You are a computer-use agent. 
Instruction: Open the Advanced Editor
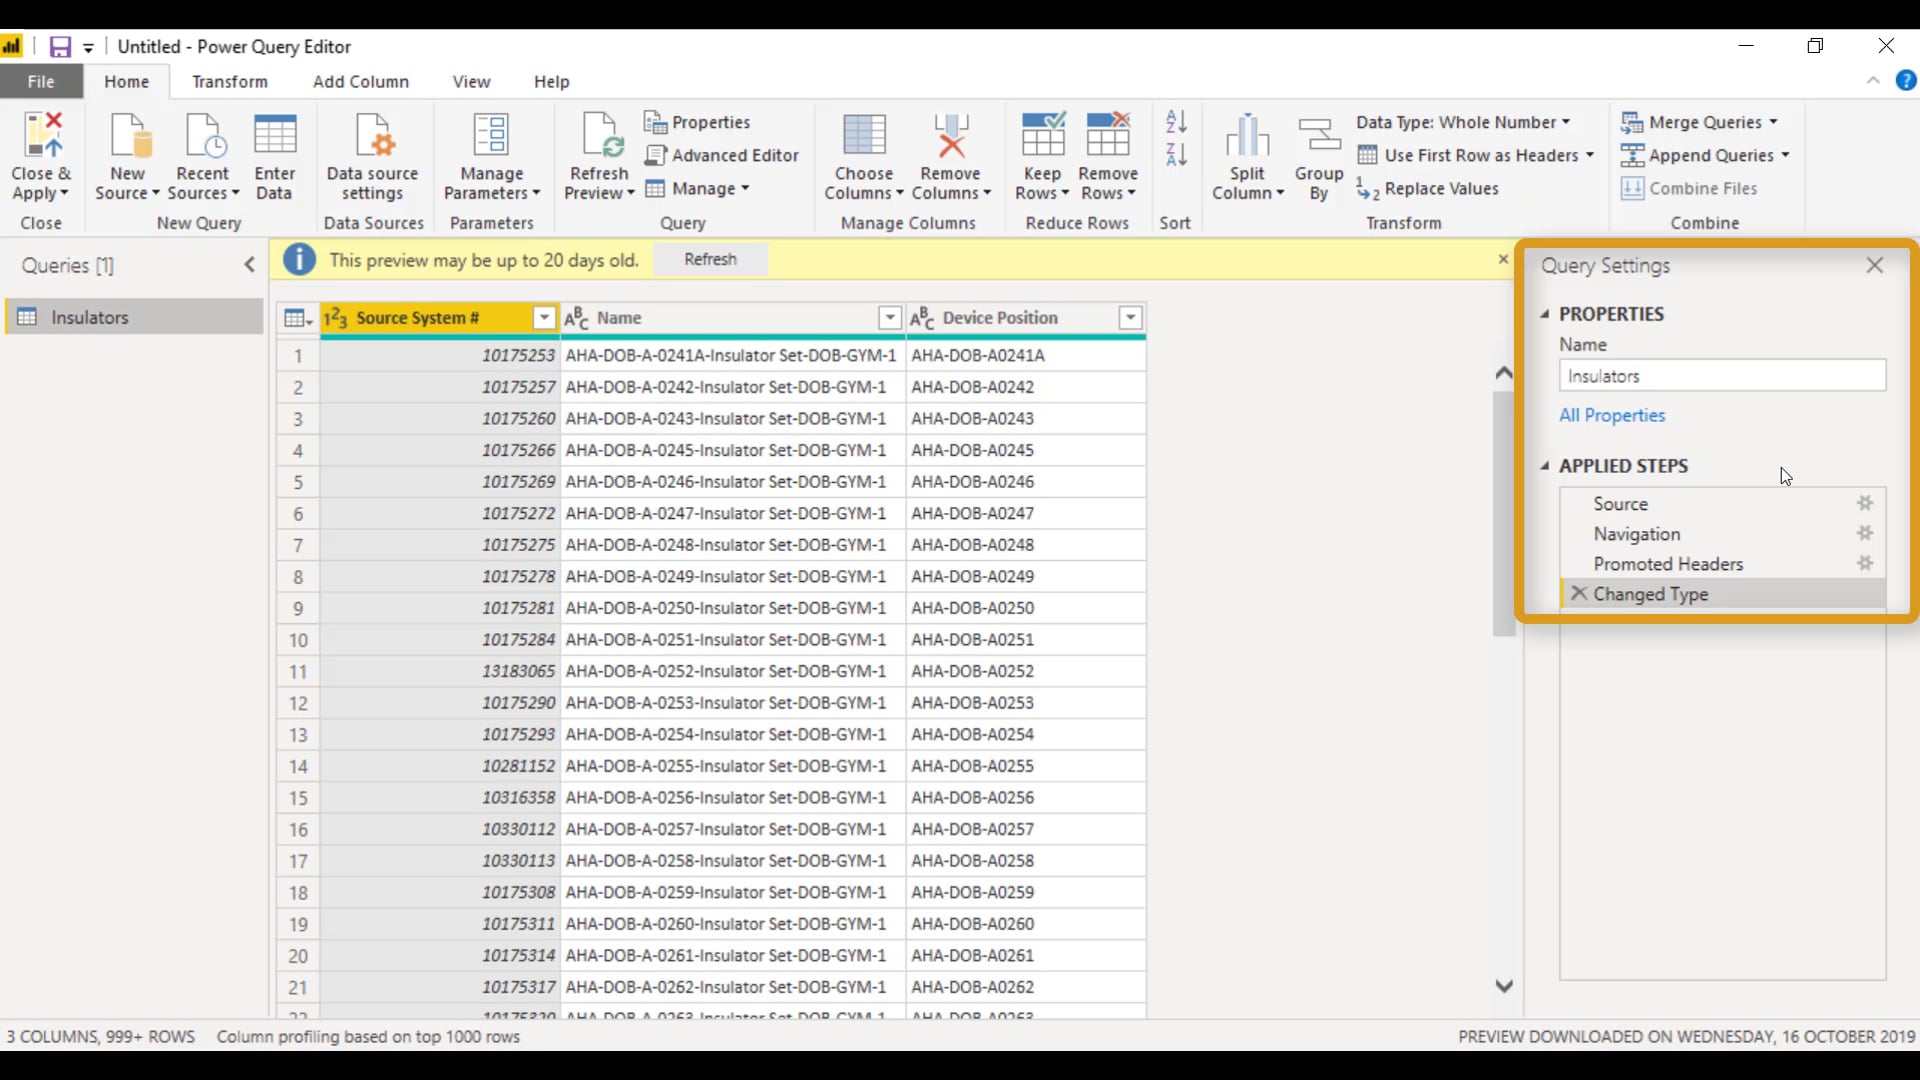coord(722,155)
